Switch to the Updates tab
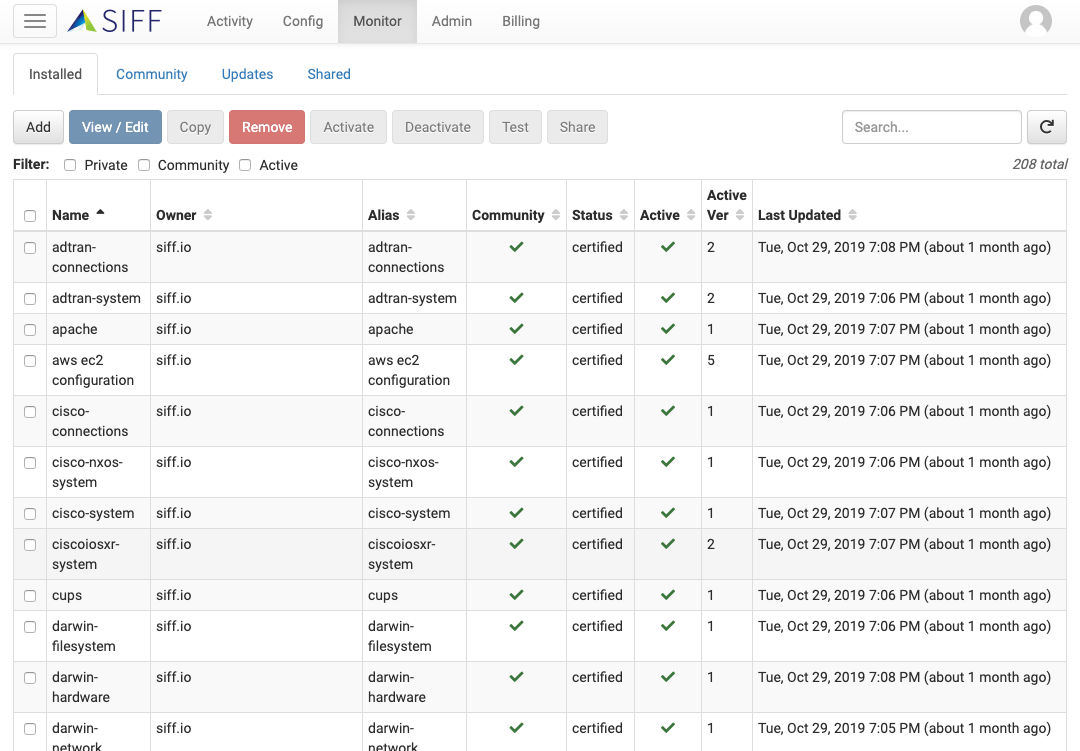1080x751 pixels. coord(247,74)
